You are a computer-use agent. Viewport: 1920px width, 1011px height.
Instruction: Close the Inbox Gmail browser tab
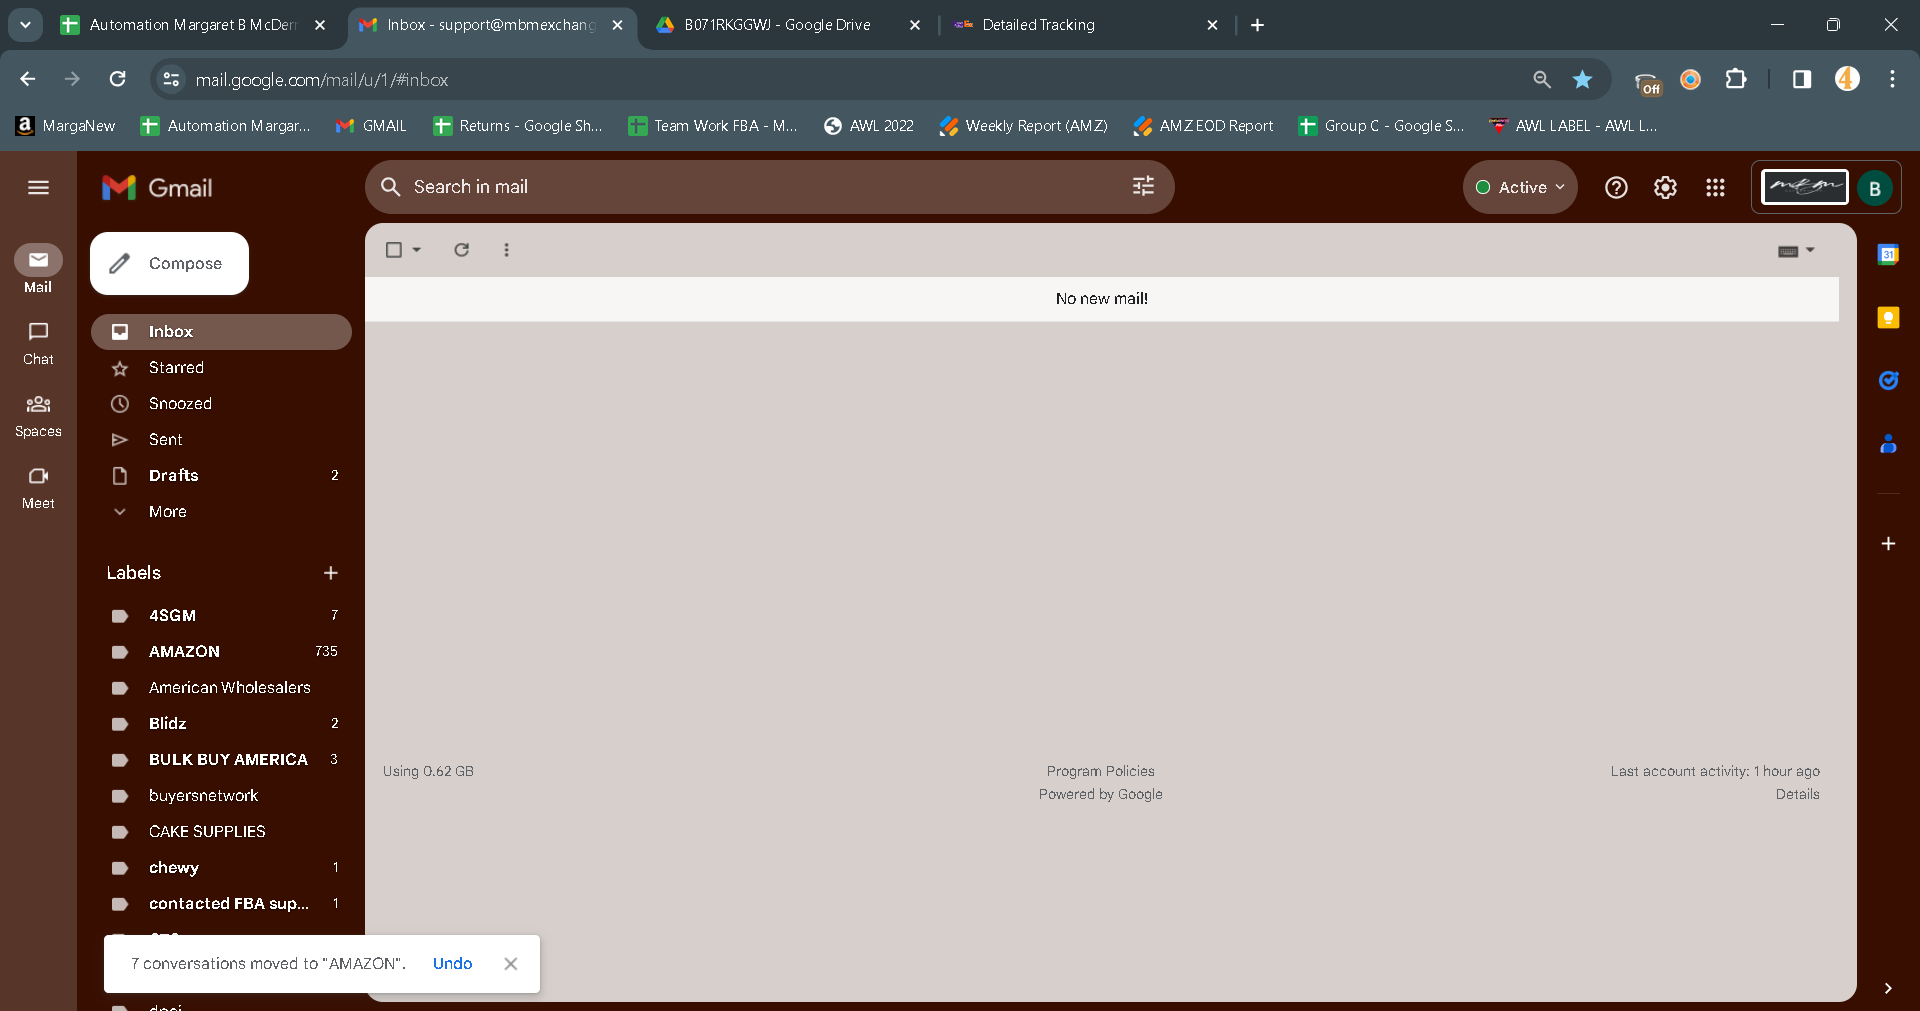(618, 25)
